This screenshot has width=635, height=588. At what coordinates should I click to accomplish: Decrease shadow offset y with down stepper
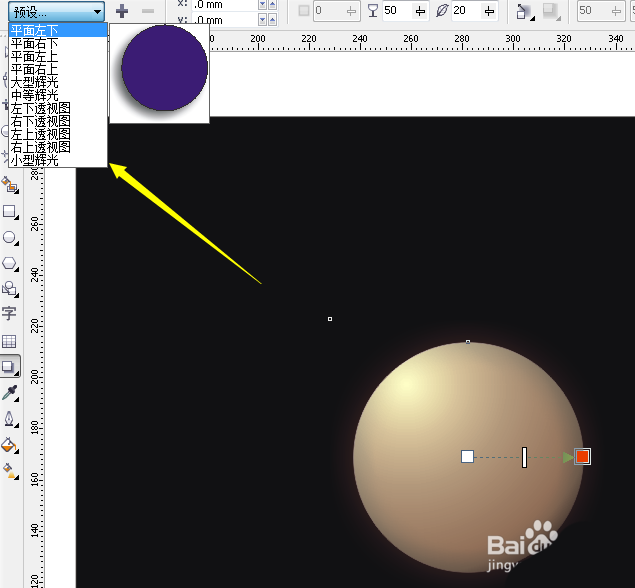262,19
